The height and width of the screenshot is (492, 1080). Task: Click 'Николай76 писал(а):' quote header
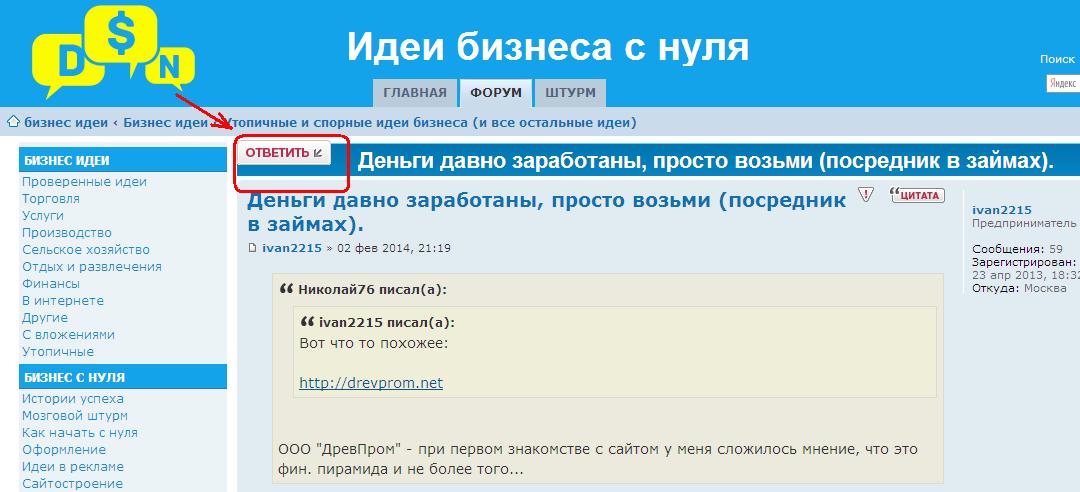pyautogui.click(x=373, y=289)
